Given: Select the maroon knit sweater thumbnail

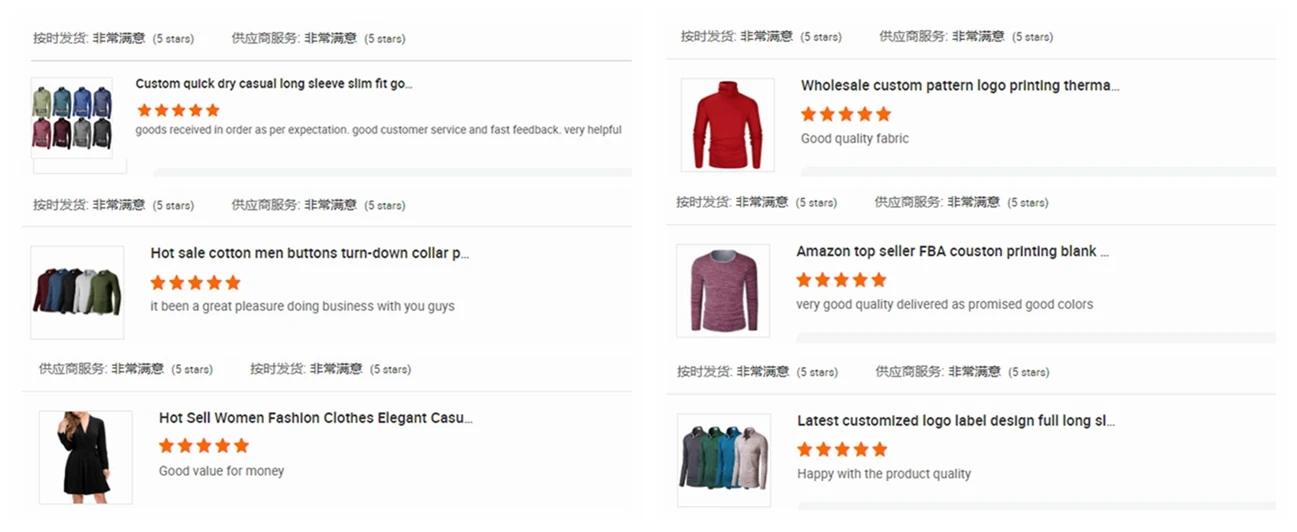Looking at the screenshot, I should (723, 290).
